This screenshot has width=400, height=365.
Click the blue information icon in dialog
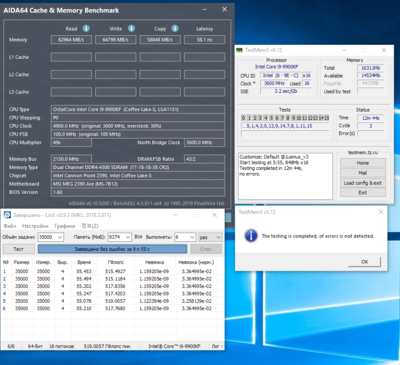[x=251, y=236]
